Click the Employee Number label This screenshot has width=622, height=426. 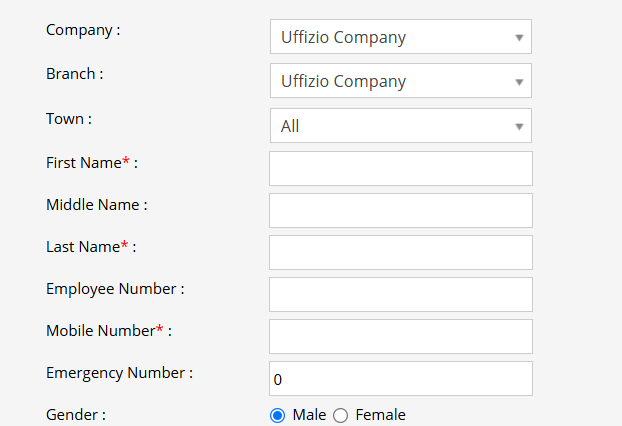tap(114, 288)
